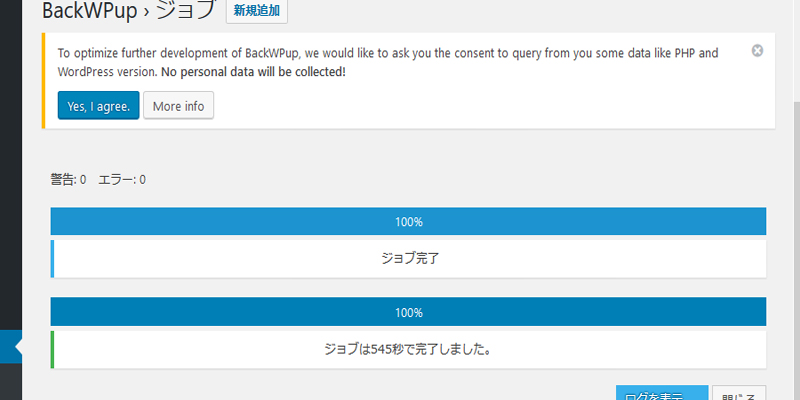
Task: Click the bold No personal data text
Action: point(253,72)
